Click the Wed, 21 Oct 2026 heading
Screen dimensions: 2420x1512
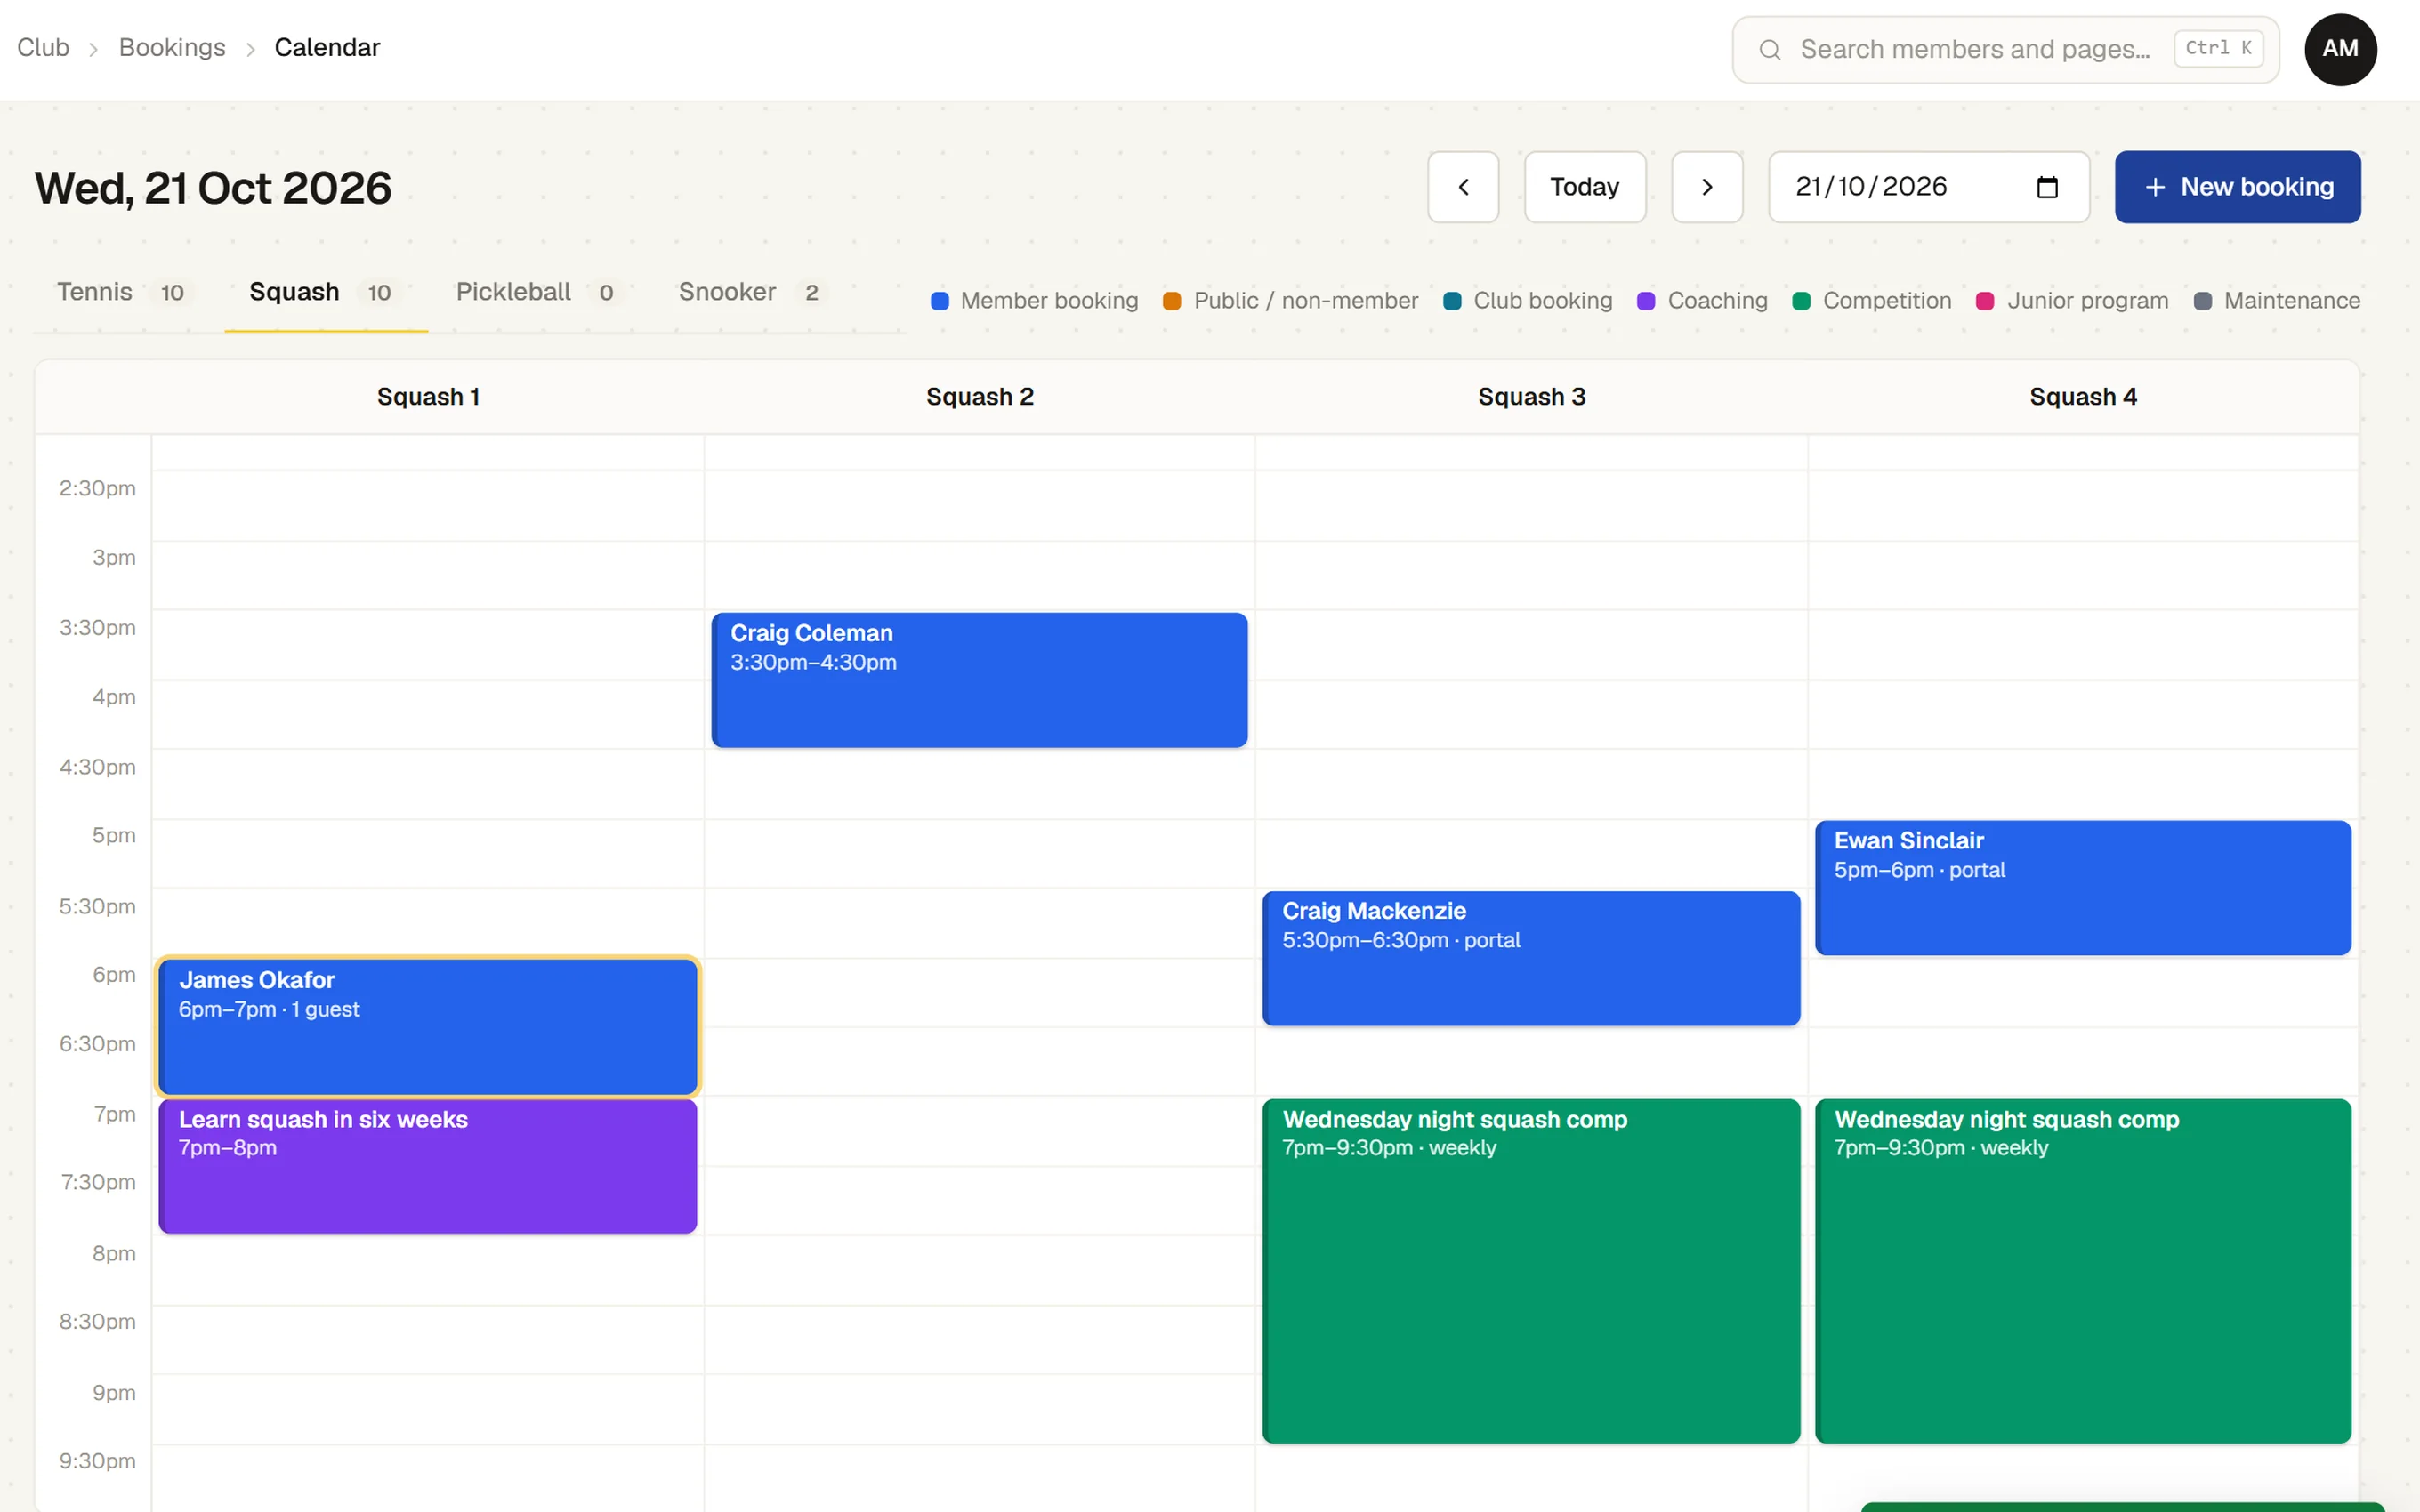point(213,188)
